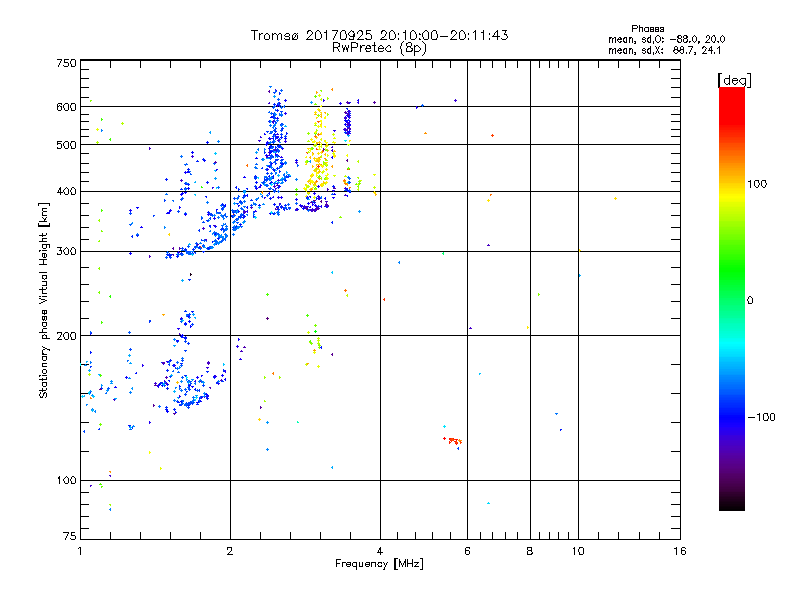Click the '750' y-axis tick label
Screen dimensions: 800x600
tap(66, 63)
